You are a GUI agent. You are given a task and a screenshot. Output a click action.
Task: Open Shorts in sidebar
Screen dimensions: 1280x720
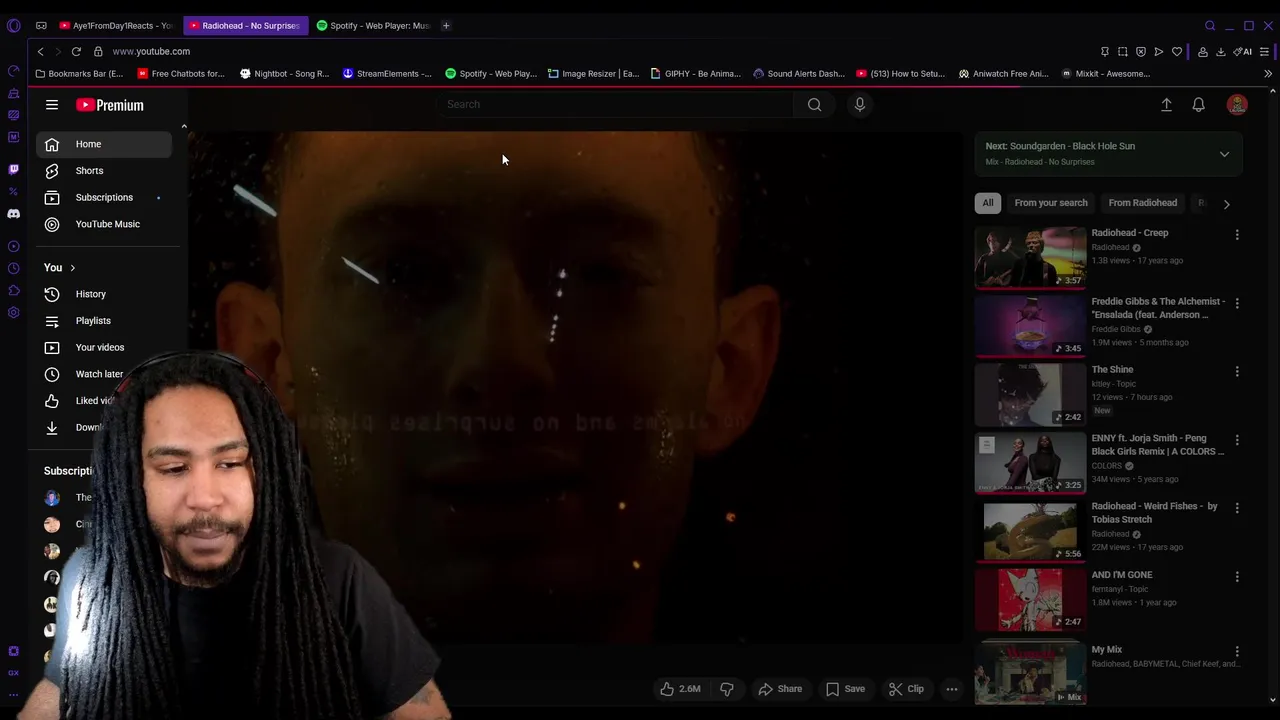click(104, 171)
